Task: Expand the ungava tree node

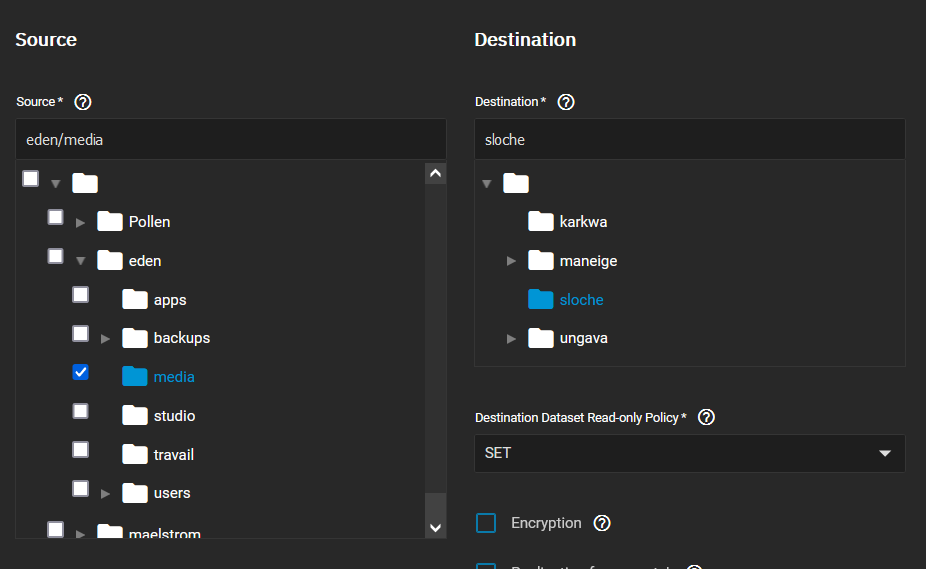Action: point(511,339)
